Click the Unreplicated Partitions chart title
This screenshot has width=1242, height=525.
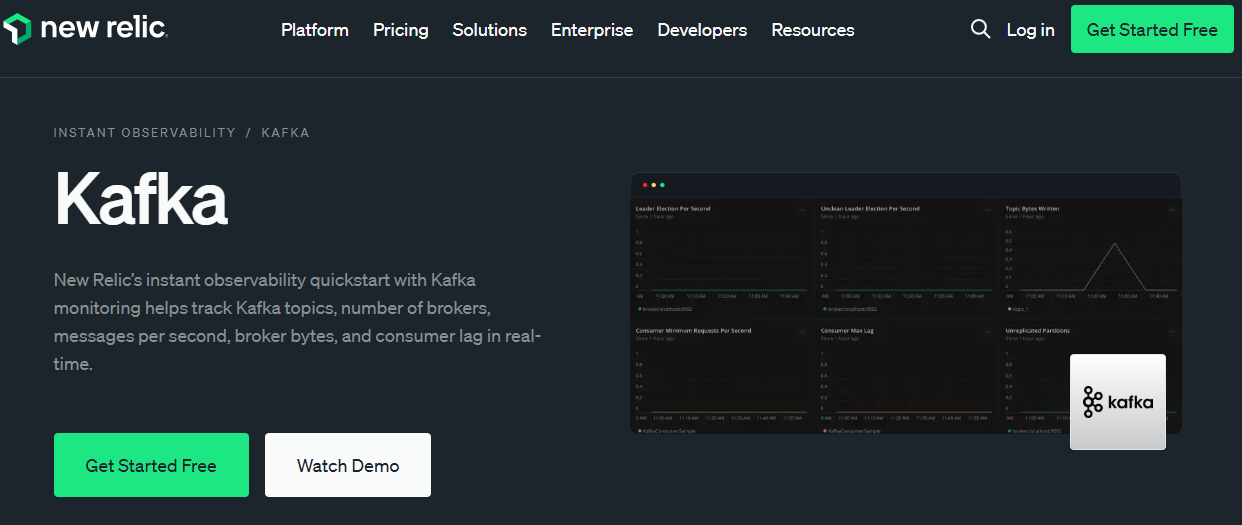1038,330
